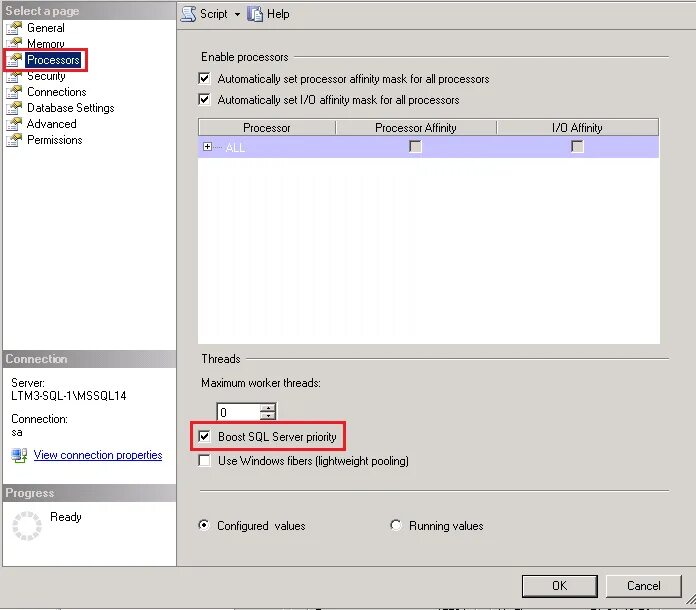Open the Connections page
The image size is (696, 610).
tap(57, 92)
